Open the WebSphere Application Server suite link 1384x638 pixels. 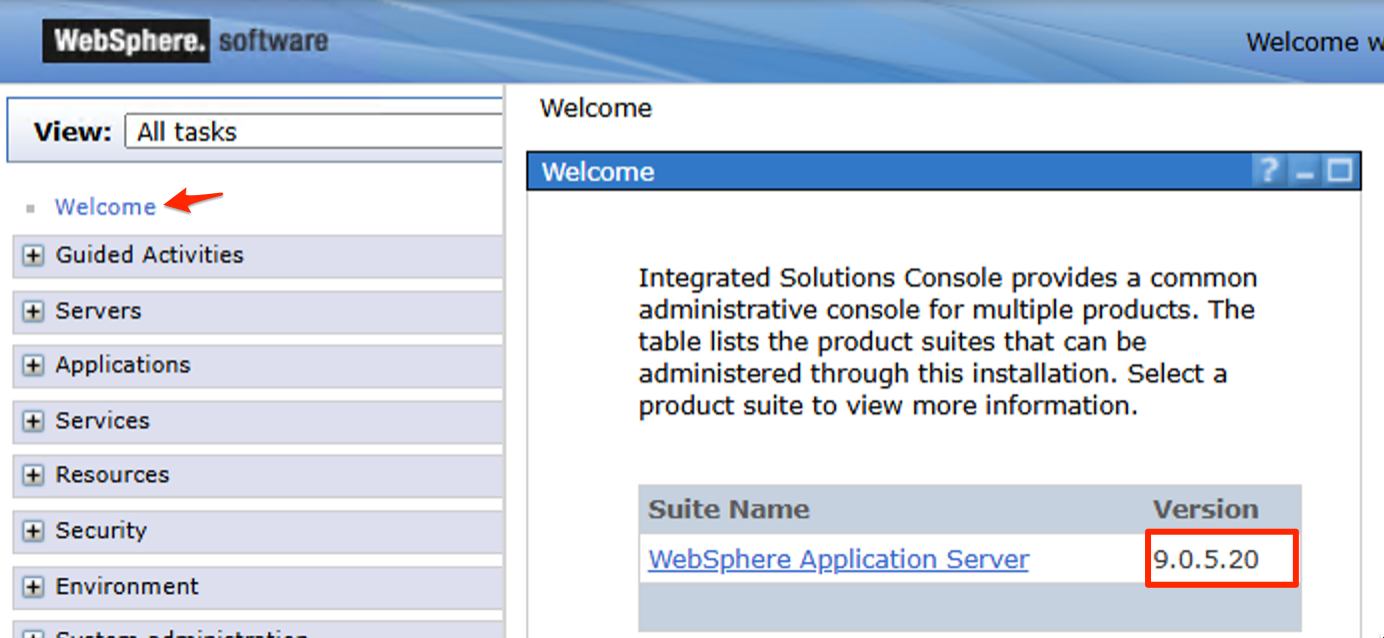pos(838,559)
